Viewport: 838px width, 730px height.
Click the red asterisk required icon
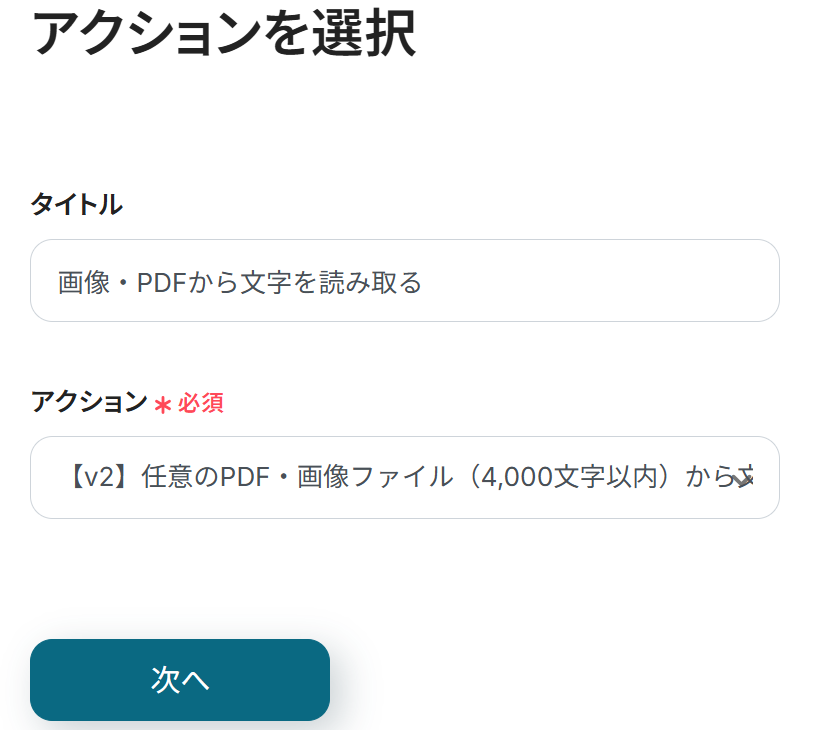pyautogui.click(x=163, y=405)
